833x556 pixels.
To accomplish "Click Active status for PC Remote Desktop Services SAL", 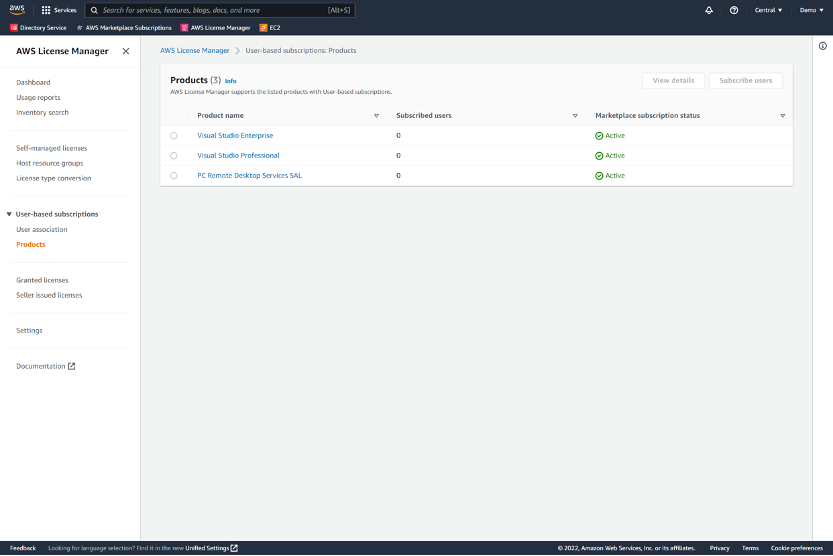I will pyautogui.click(x=610, y=176).
